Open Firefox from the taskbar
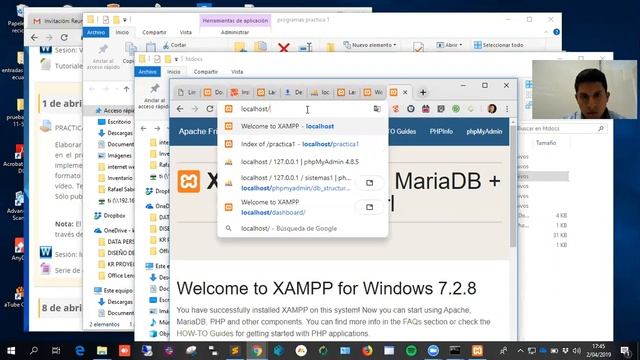 click(367, 351)
